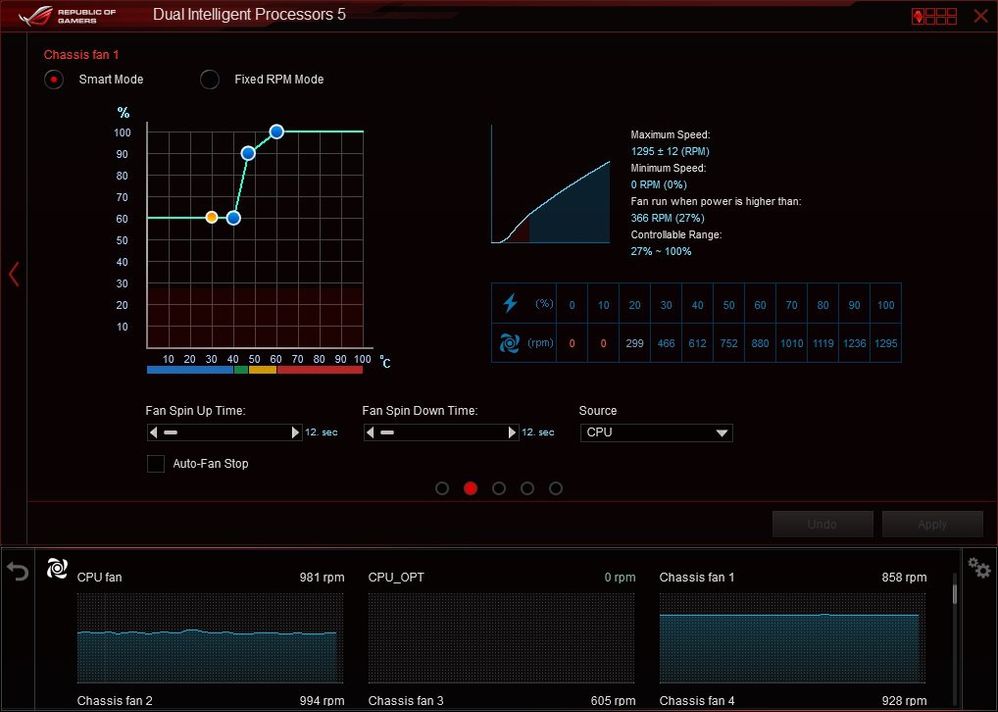The image size is (998, 712).
Task: Click the '0 RPM (0%)' minimum speed value
Action: pos(659,185)
